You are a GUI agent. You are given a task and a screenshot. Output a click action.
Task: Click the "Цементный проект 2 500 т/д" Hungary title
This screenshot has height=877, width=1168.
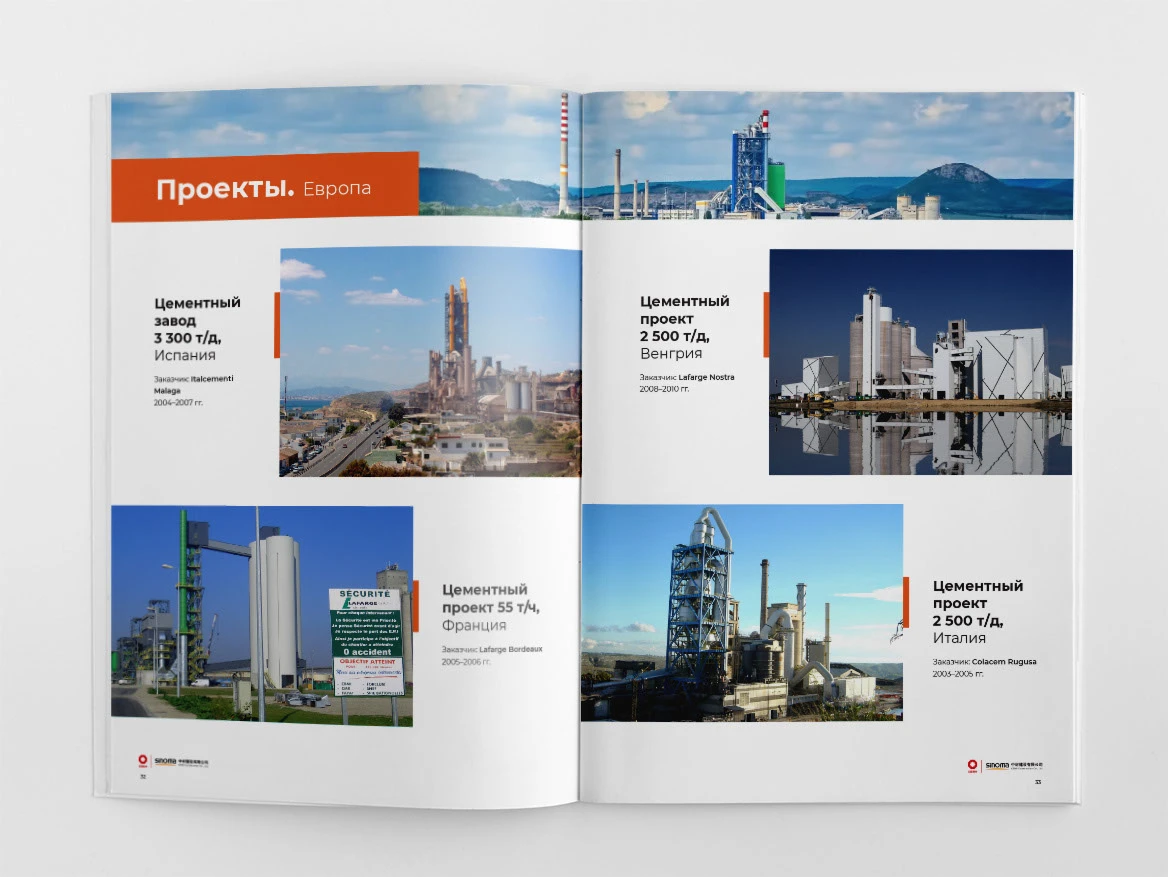[684, 318]
